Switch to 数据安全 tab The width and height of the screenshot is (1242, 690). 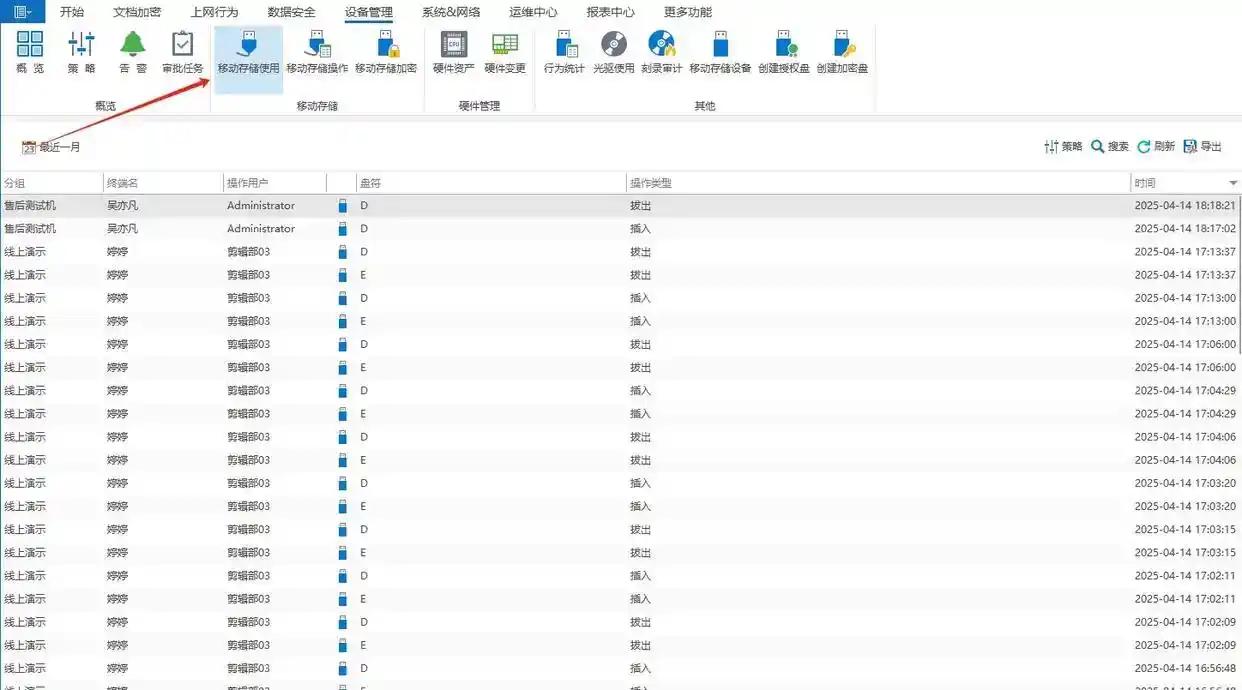291,12
